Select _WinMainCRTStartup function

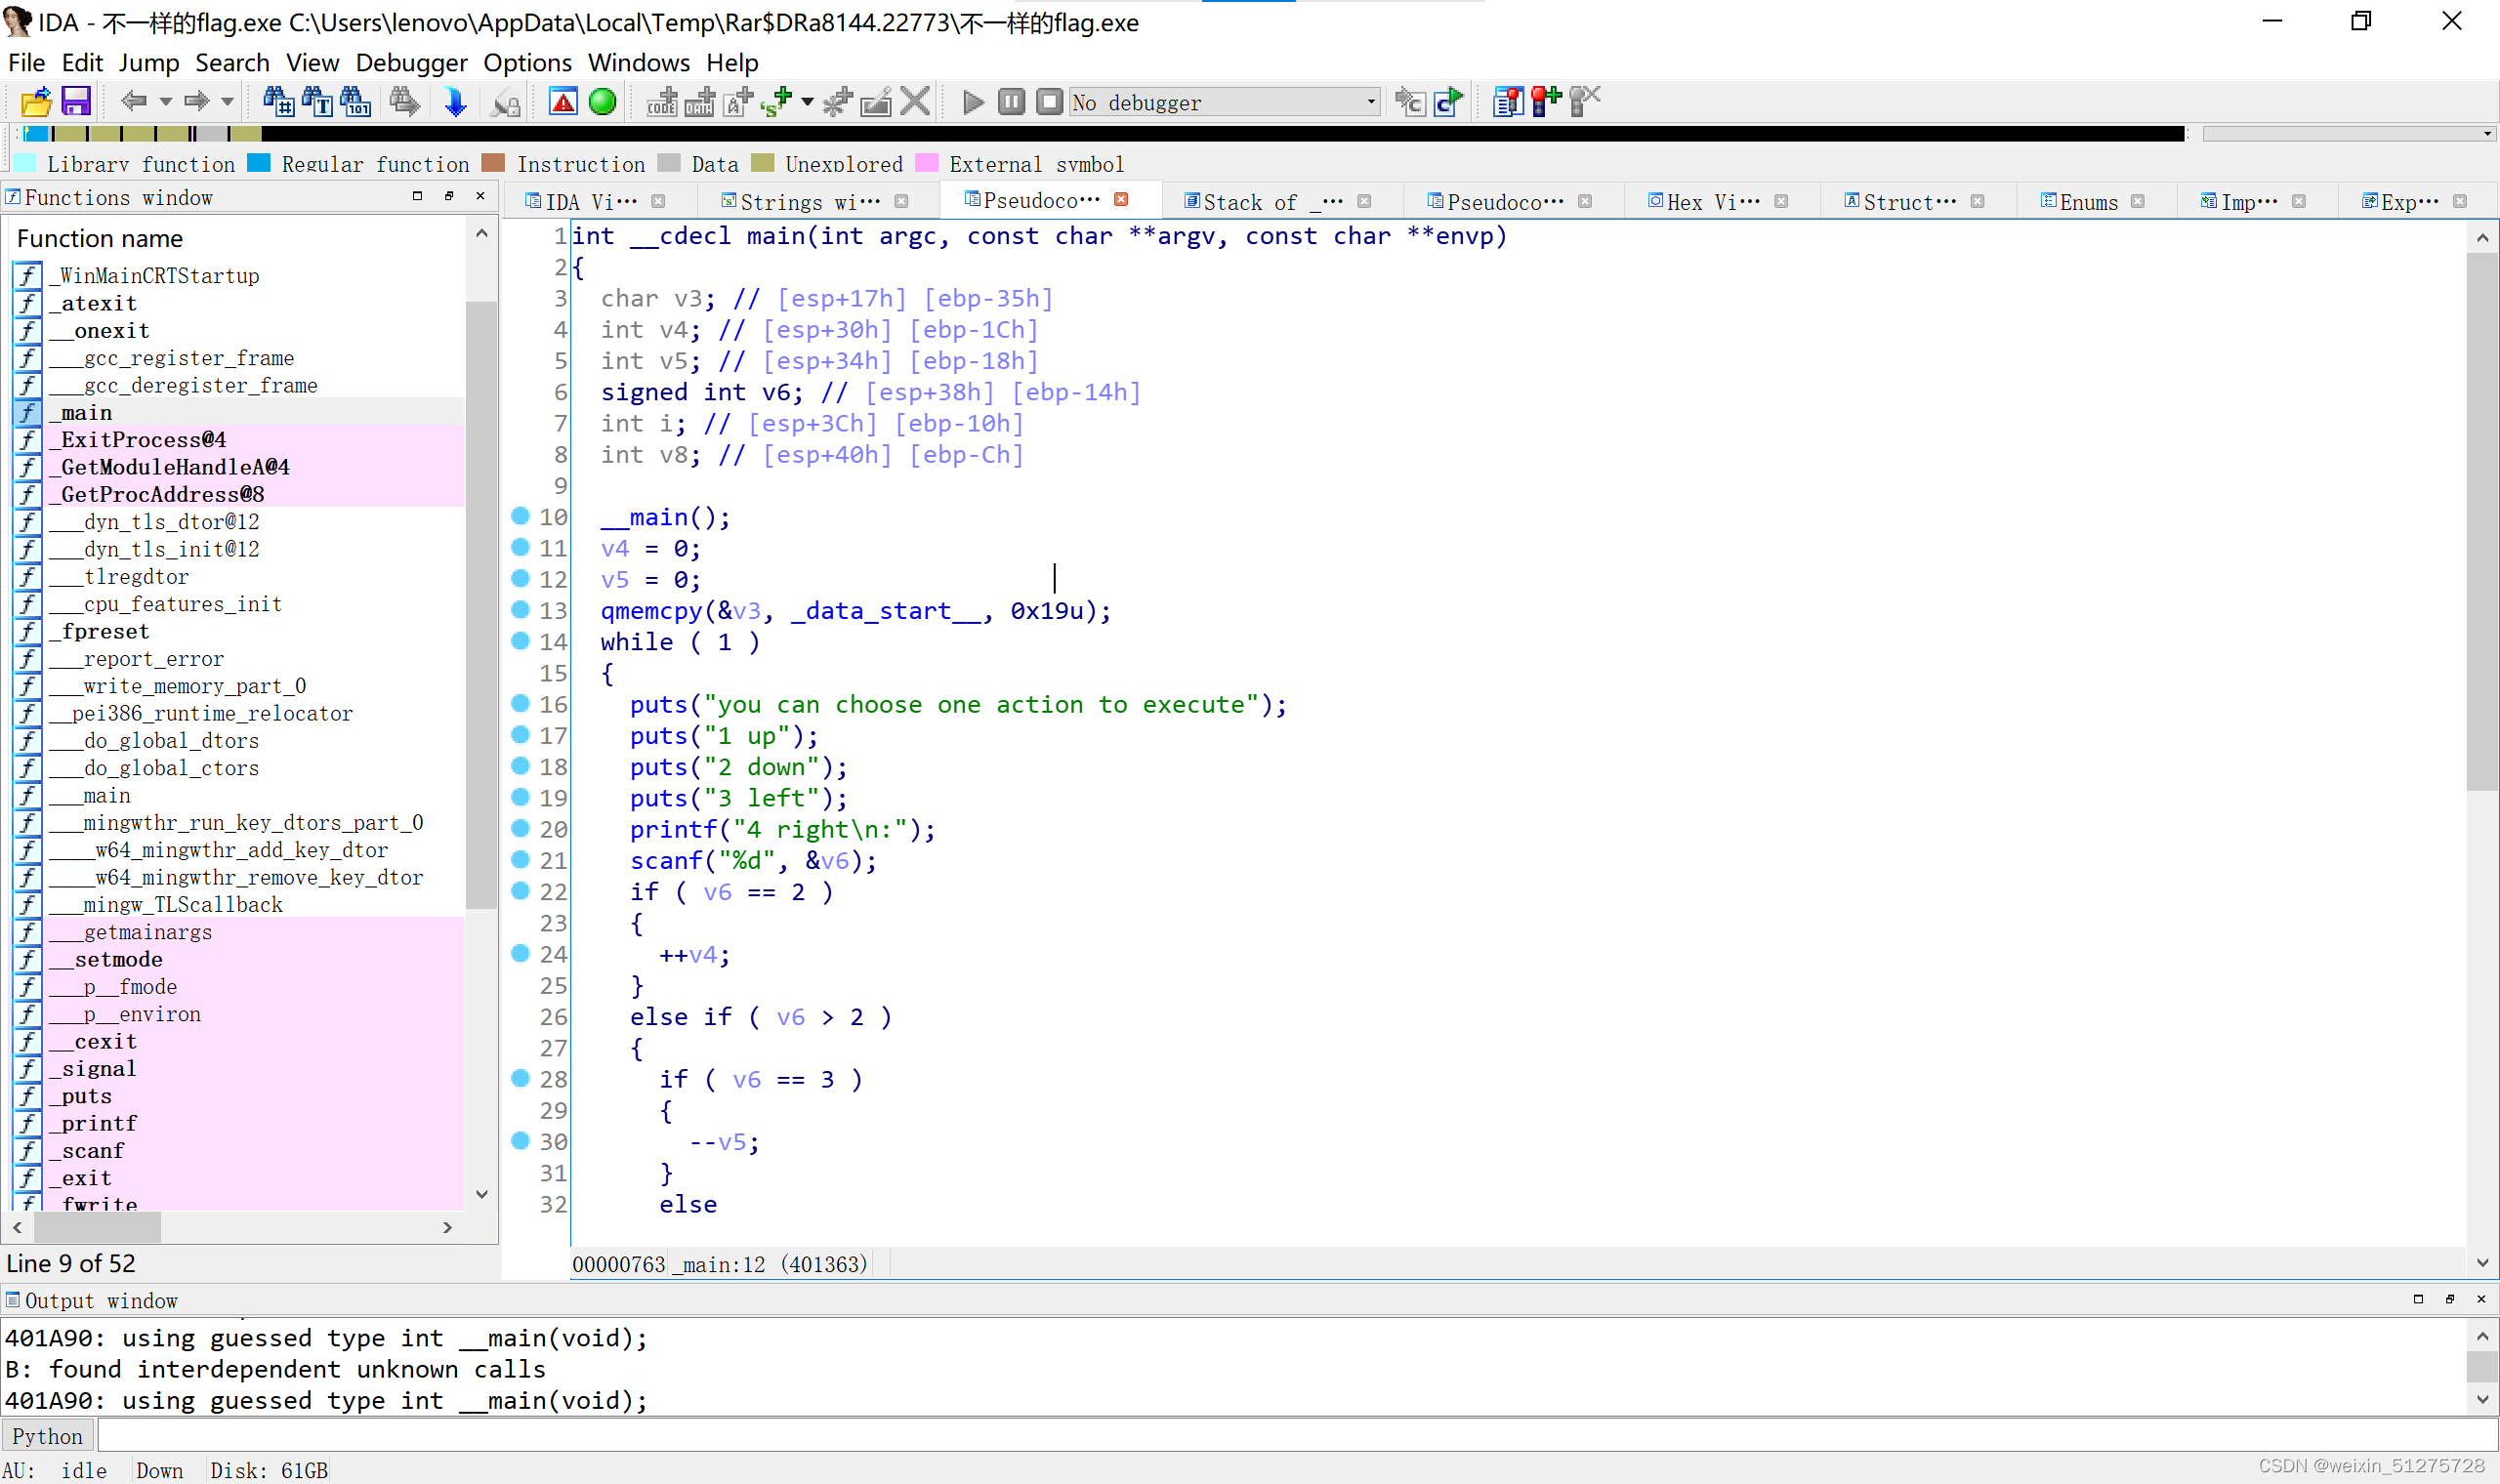pos(238,275)
